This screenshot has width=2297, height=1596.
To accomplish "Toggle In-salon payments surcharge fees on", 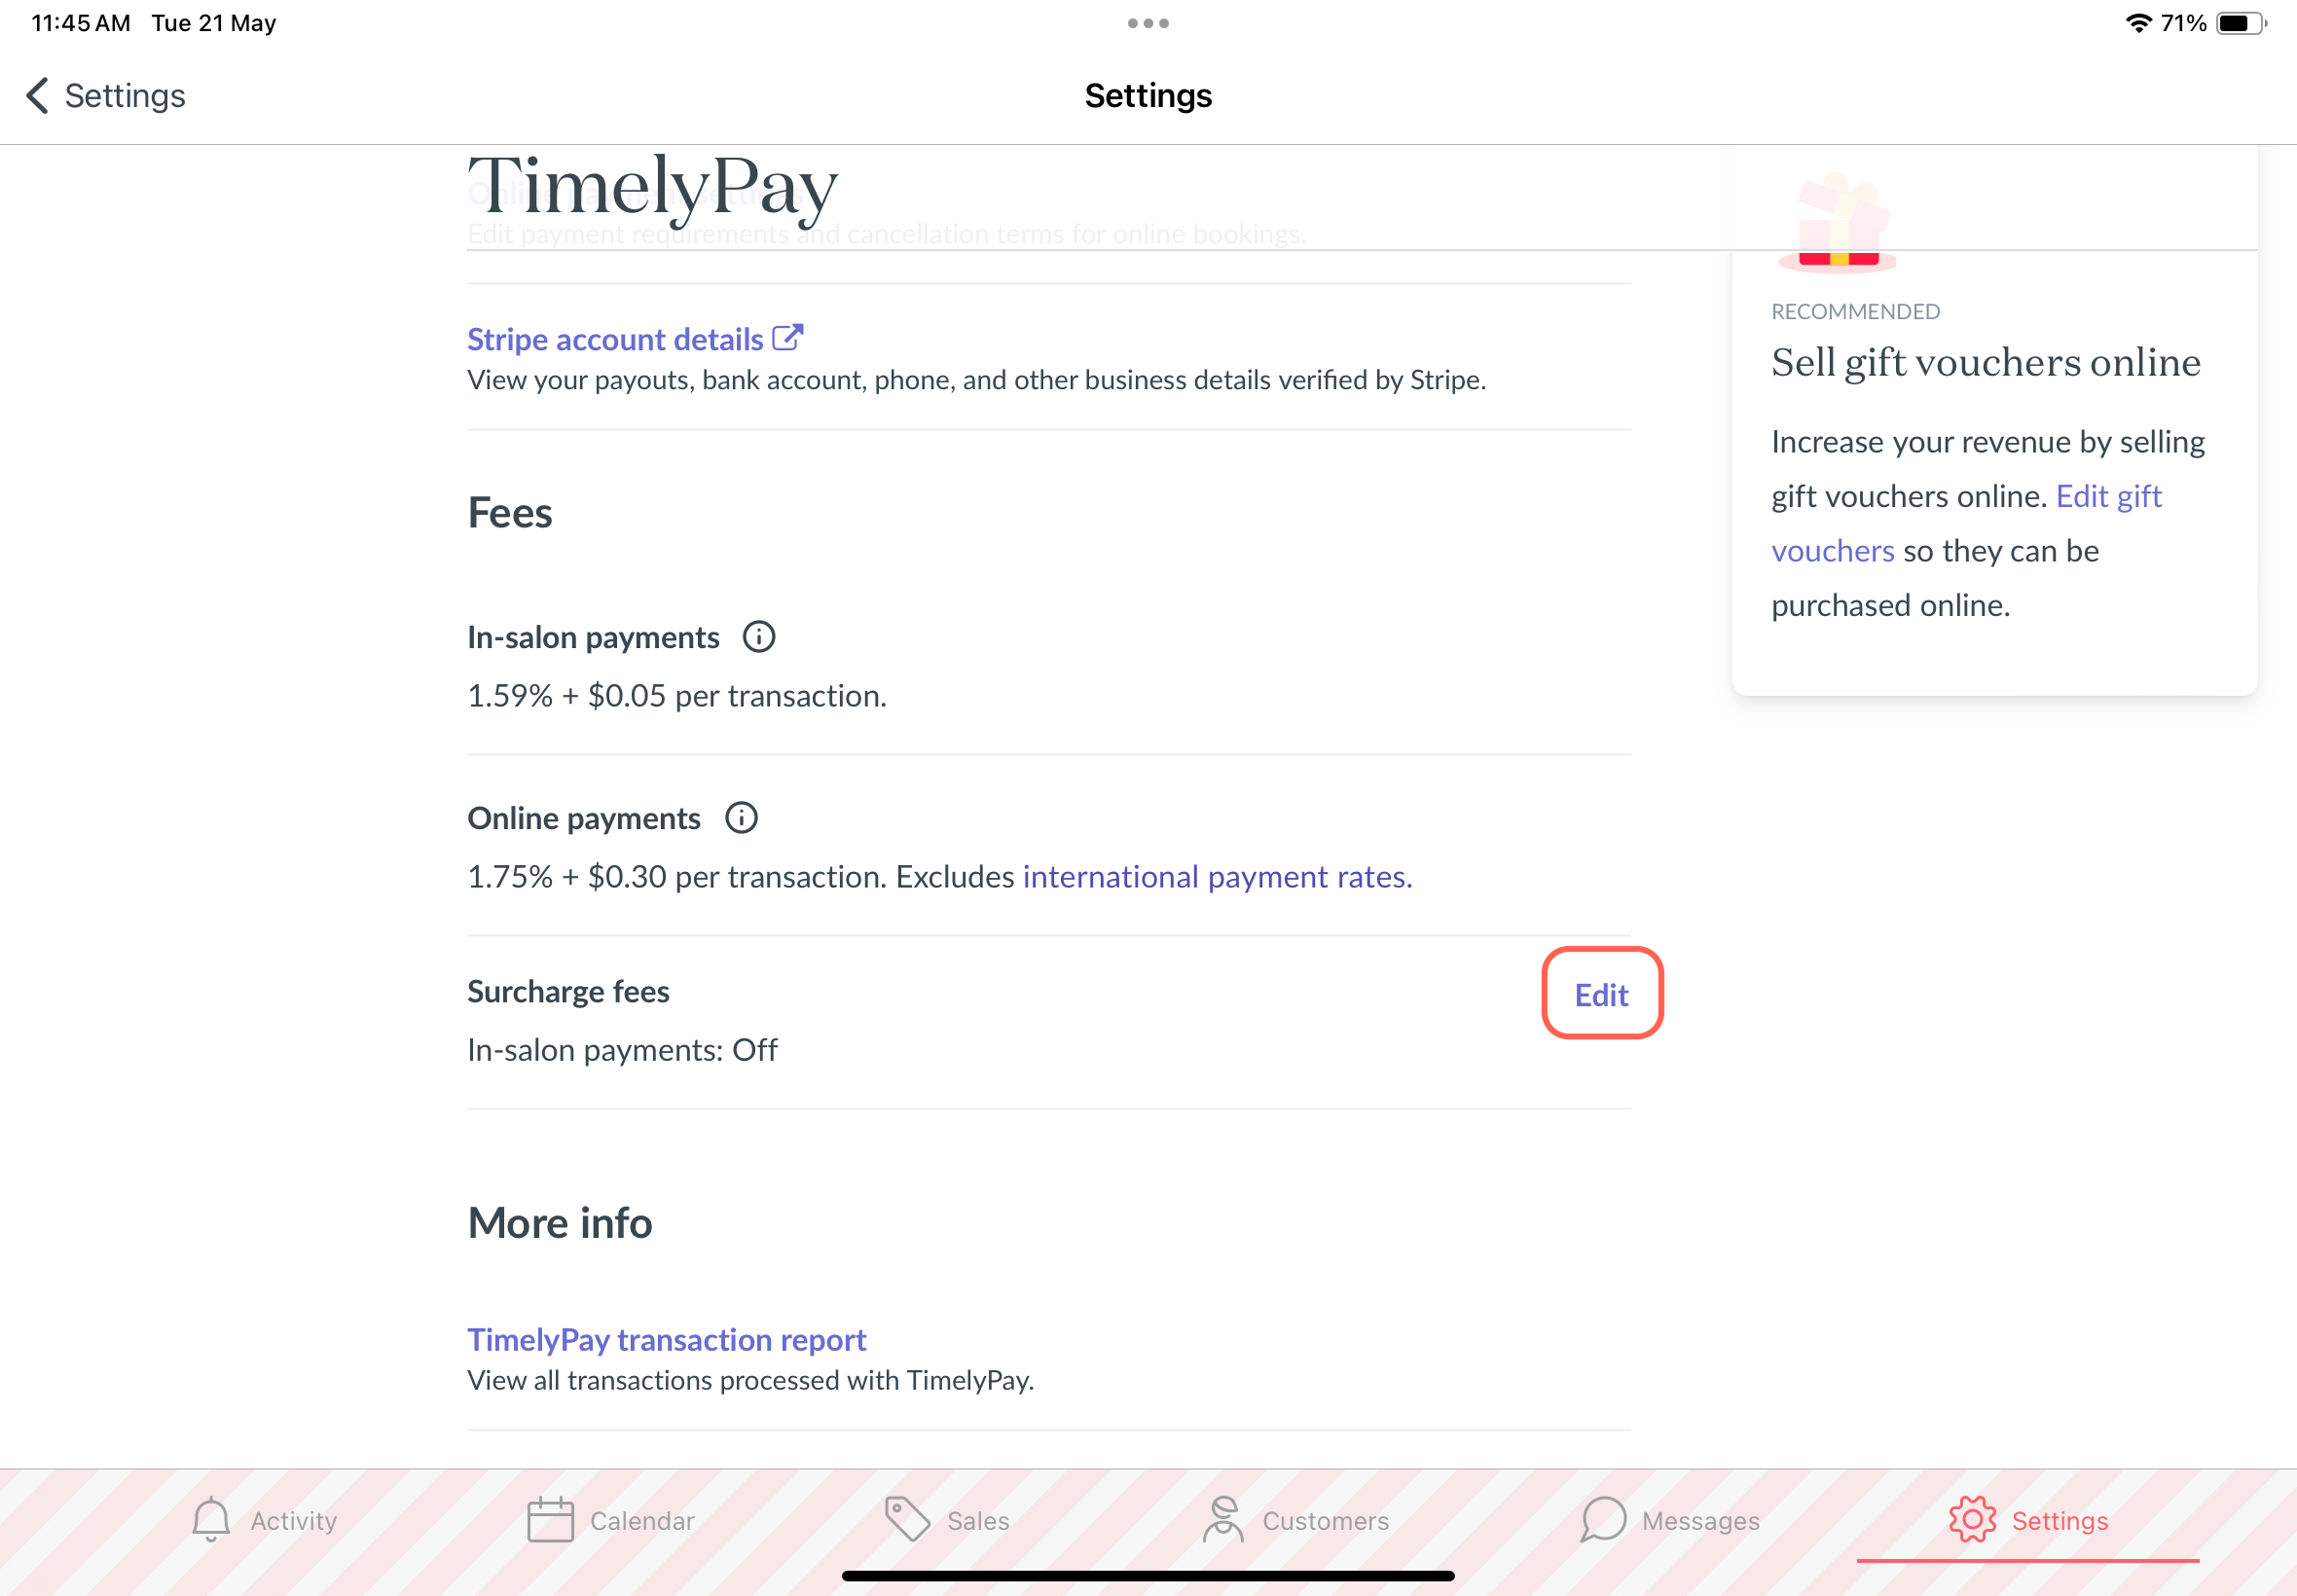I will tap(1600, 995).
